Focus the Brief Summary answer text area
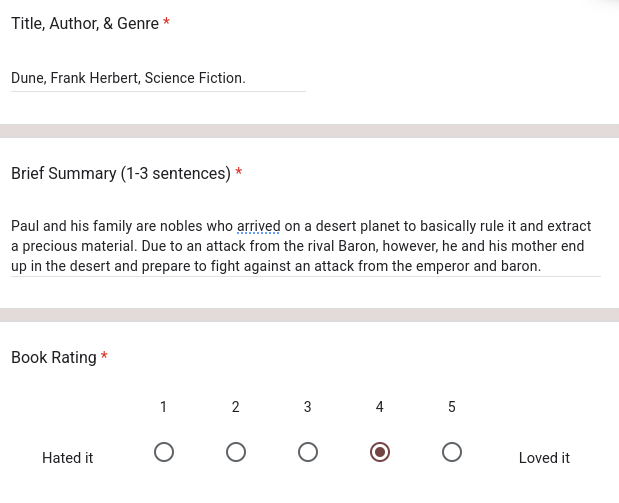 tap(305, 246)
